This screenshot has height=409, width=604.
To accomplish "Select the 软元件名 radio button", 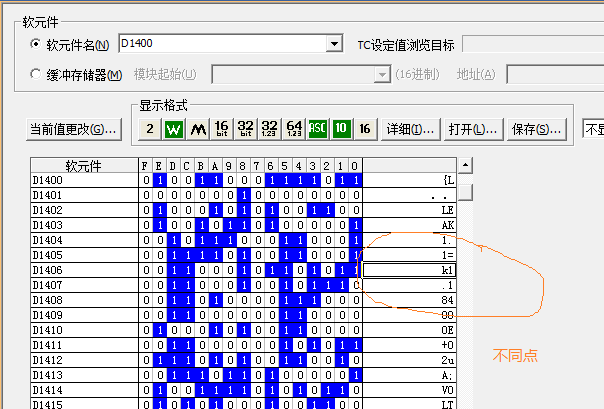I will (37, 45).
